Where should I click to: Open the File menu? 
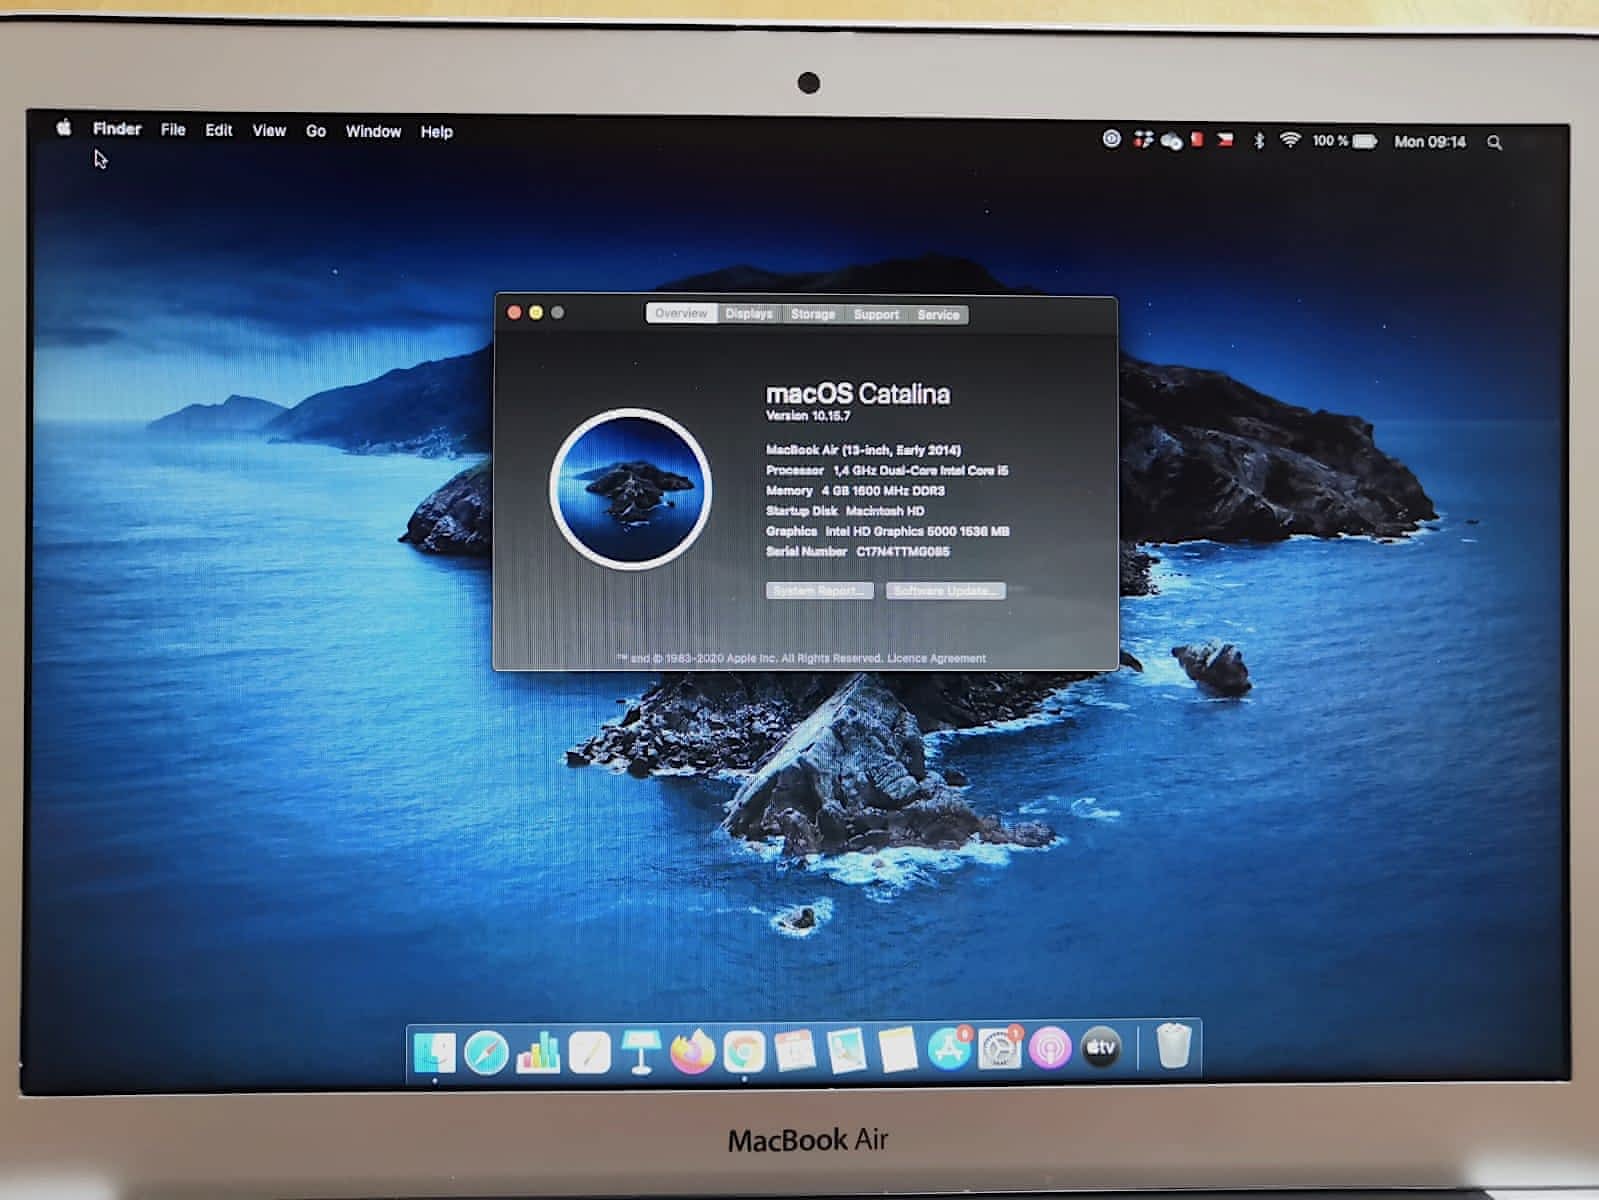pyautogui.click(x=173, y=130)
